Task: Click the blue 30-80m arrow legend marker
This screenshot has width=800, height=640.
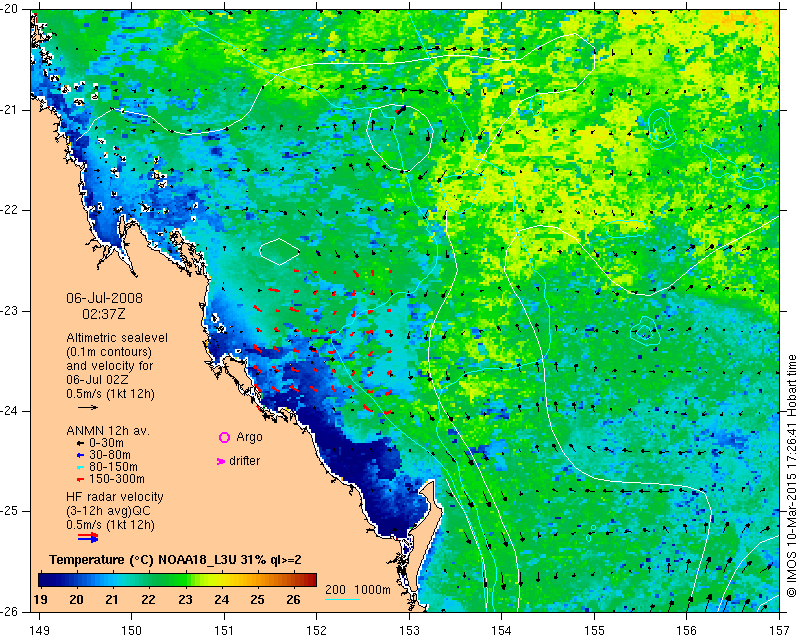Action: click(81, 455)
